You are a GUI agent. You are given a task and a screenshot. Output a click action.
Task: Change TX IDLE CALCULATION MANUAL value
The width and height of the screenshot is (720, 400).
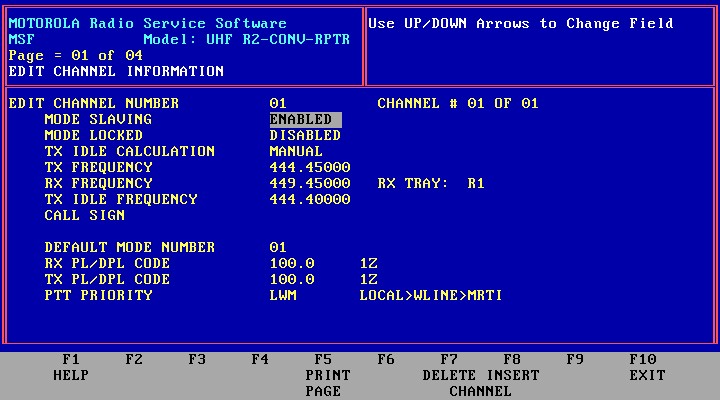296,151
